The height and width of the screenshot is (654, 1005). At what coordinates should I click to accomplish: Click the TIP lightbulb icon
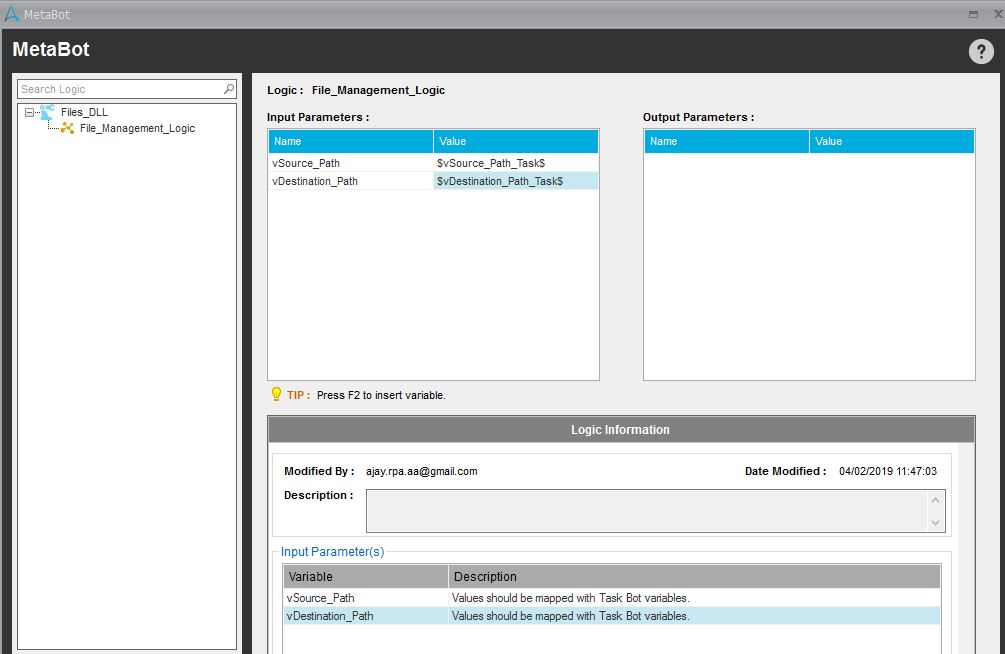click(276, 395)
